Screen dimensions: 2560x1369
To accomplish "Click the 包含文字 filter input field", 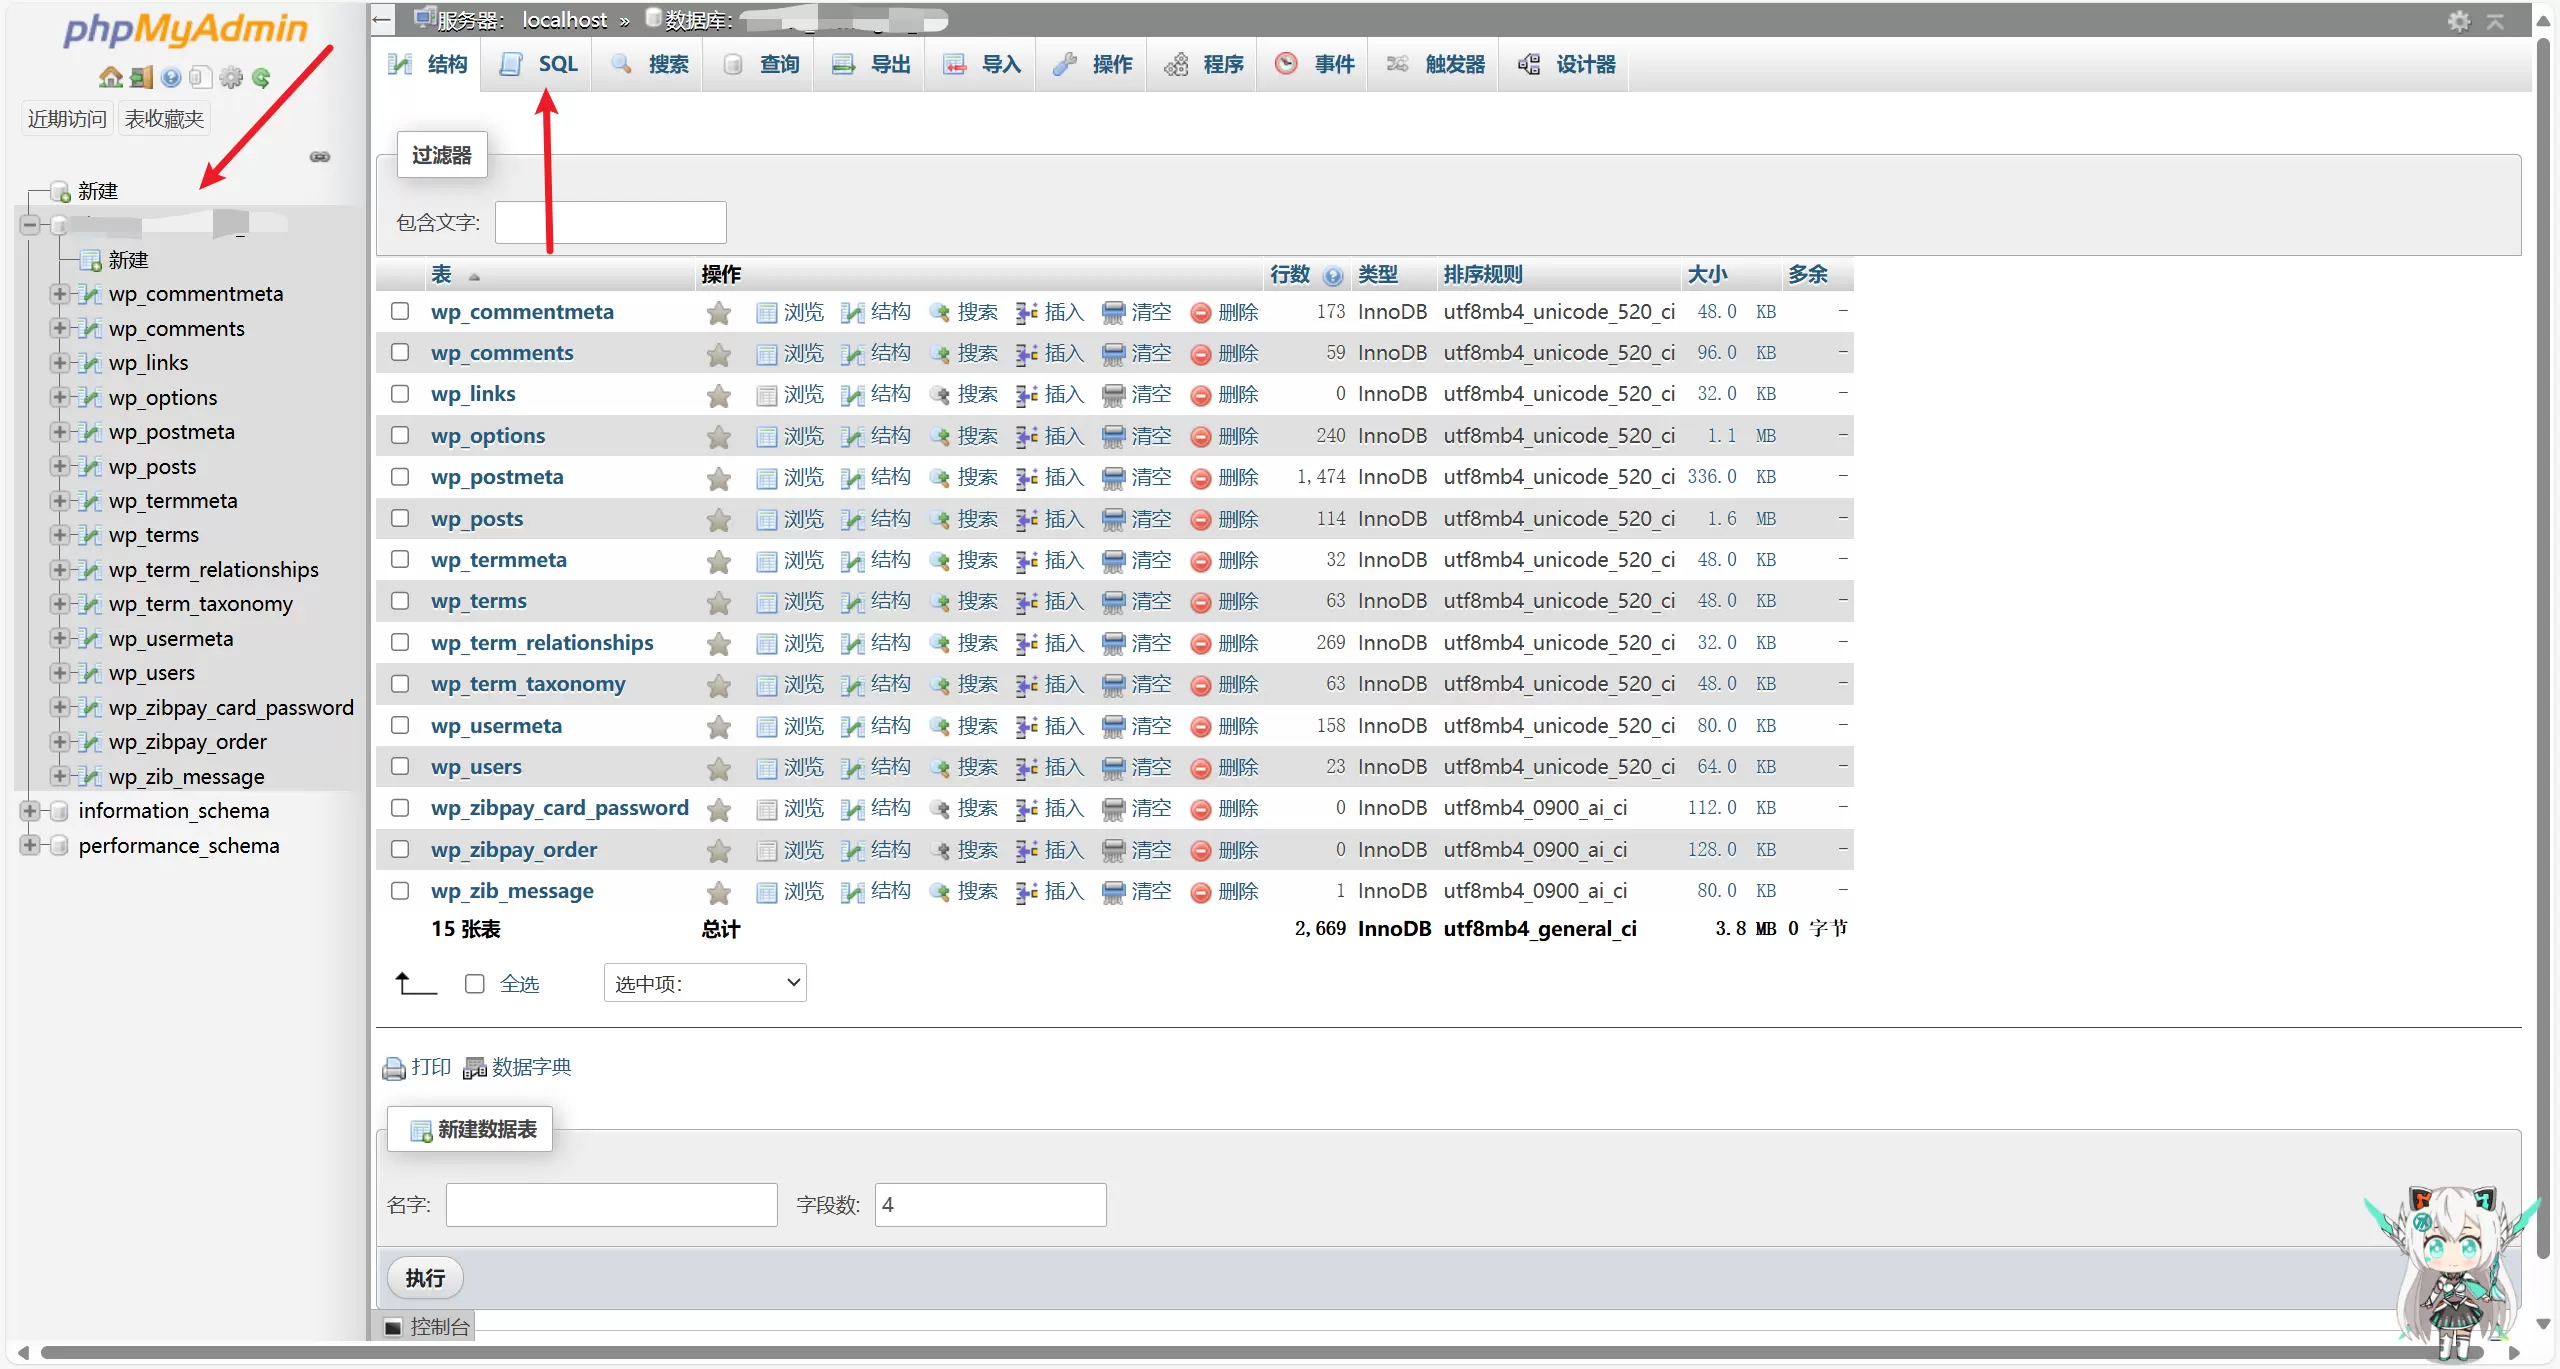I will (x=610, y=222).
